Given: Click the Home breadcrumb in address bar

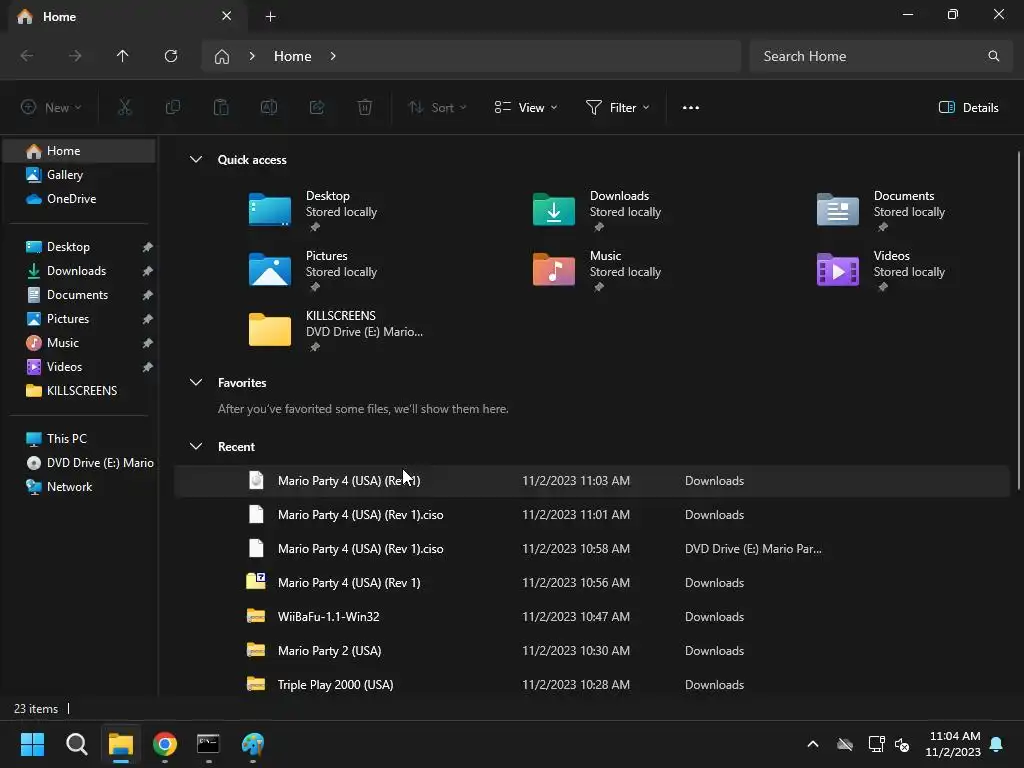Looking at the screenshot, I should [293, 56].
